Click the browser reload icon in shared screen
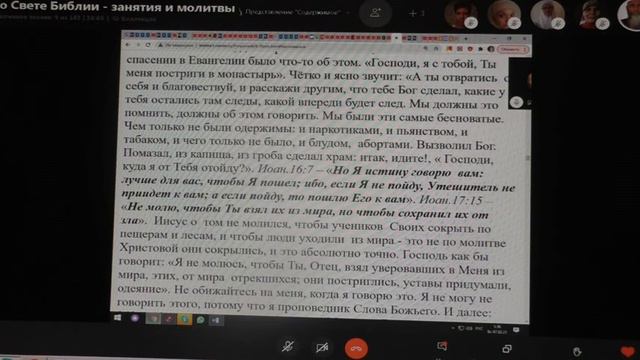This screenshot has width=640, height=360. click(x=148, y=45)
